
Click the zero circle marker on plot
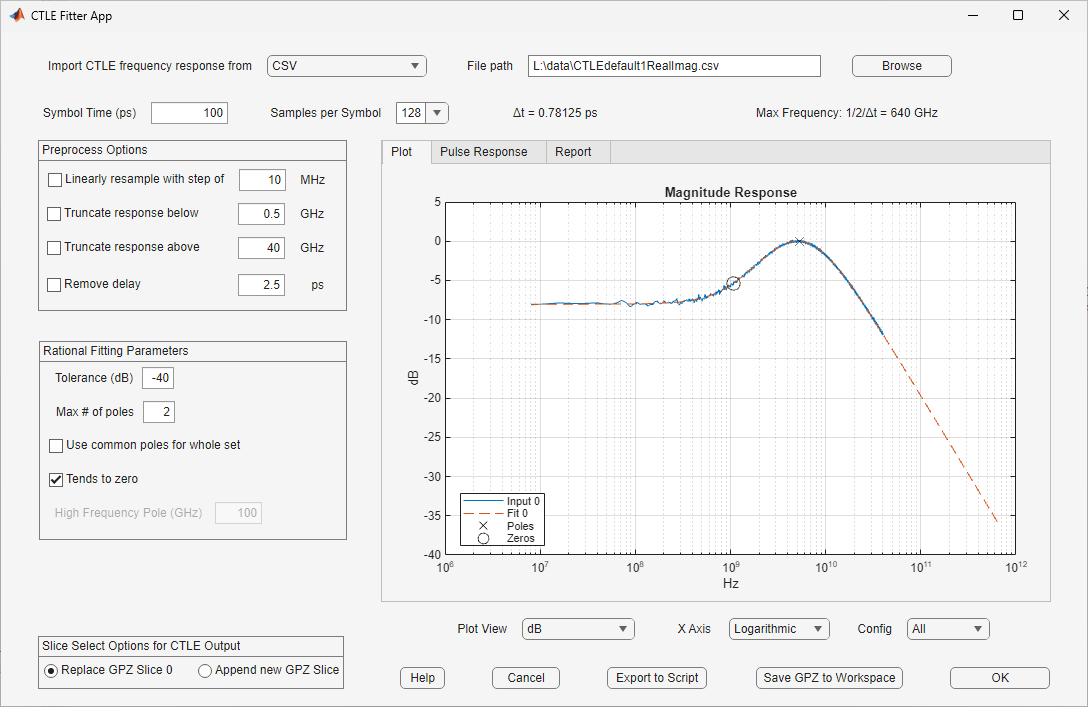733,283
